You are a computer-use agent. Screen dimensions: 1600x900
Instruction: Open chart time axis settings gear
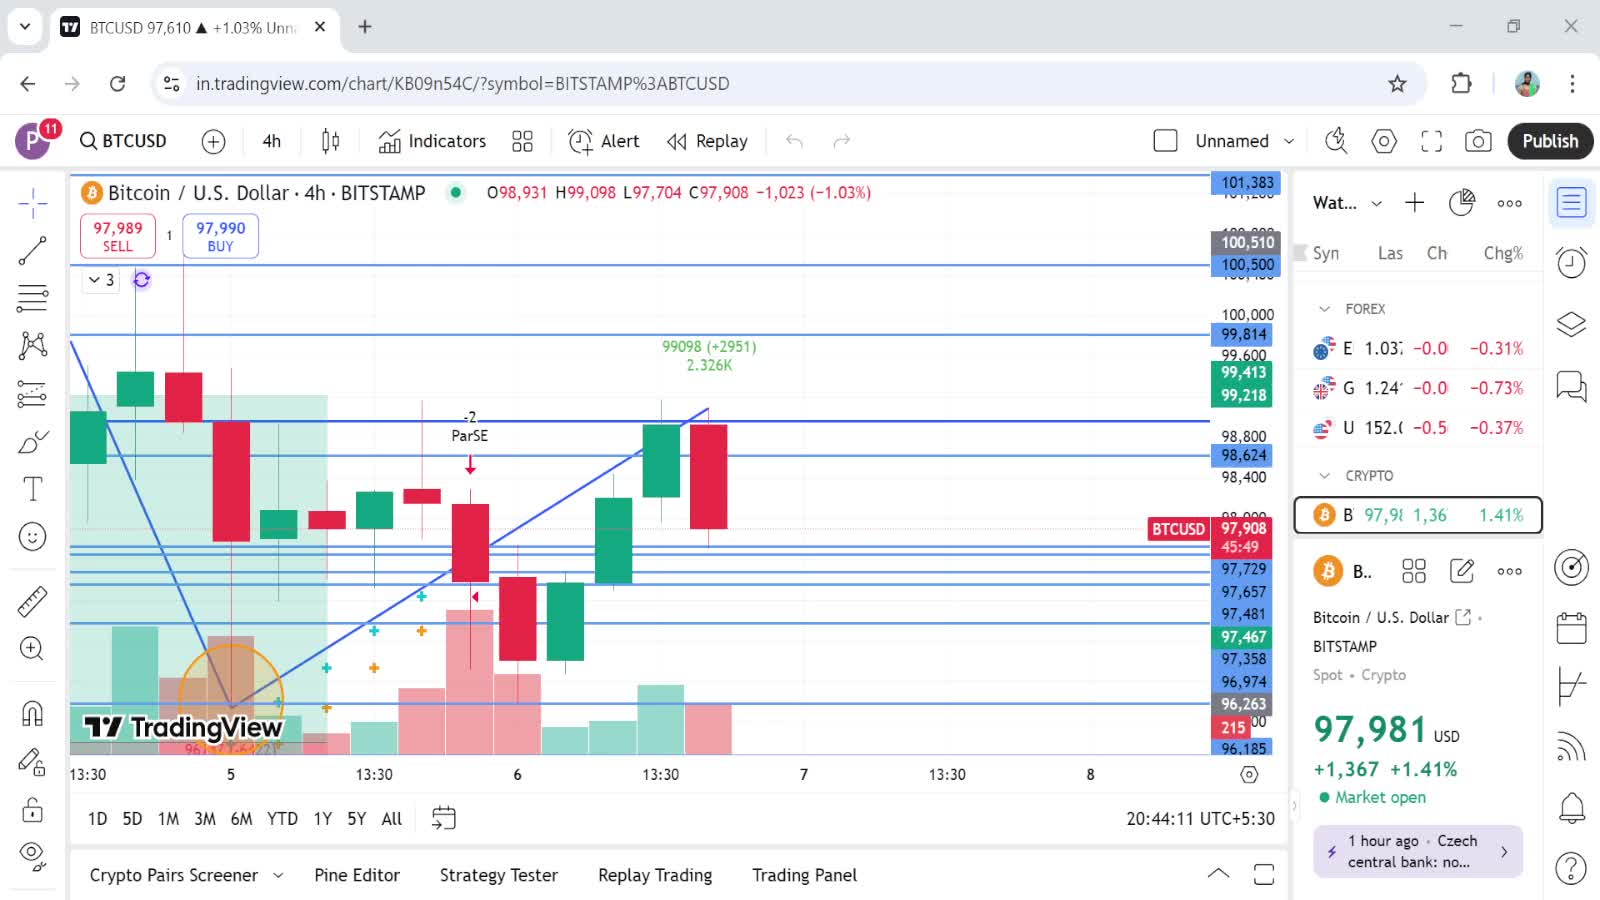click(x=1249, y=775)
